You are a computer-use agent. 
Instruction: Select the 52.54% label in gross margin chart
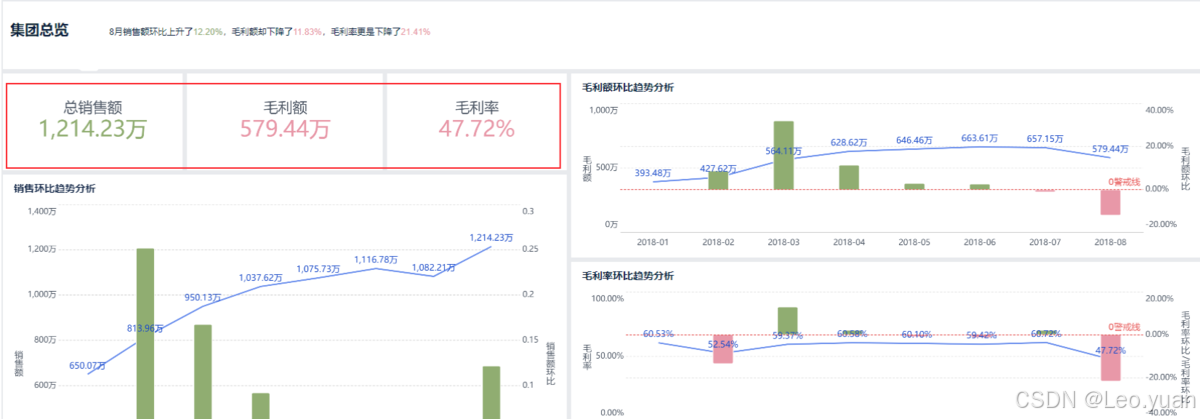click(x=723, y=344)
